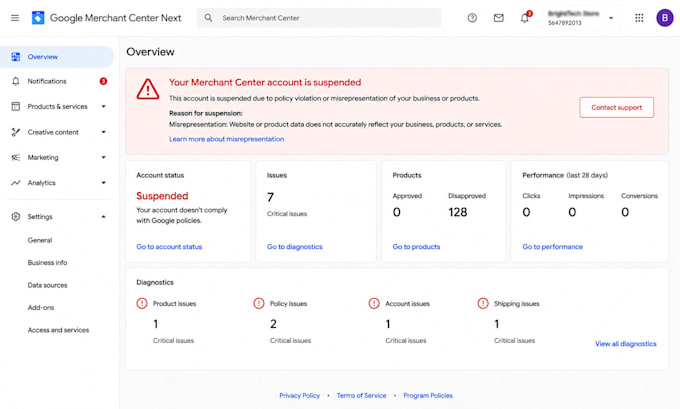Click the 128 disapproved products count
The height and width of the screenshot is (409, 680).
click(x=458, y=212)
